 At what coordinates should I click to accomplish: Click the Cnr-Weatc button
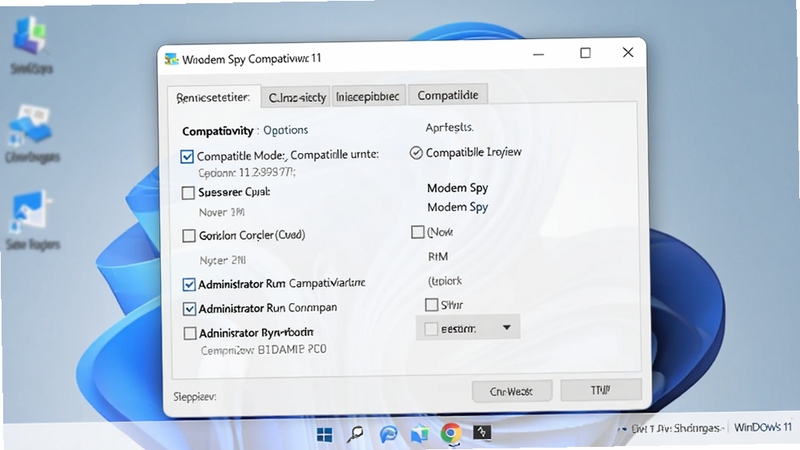pyautogui.click(x=511, y=391)
